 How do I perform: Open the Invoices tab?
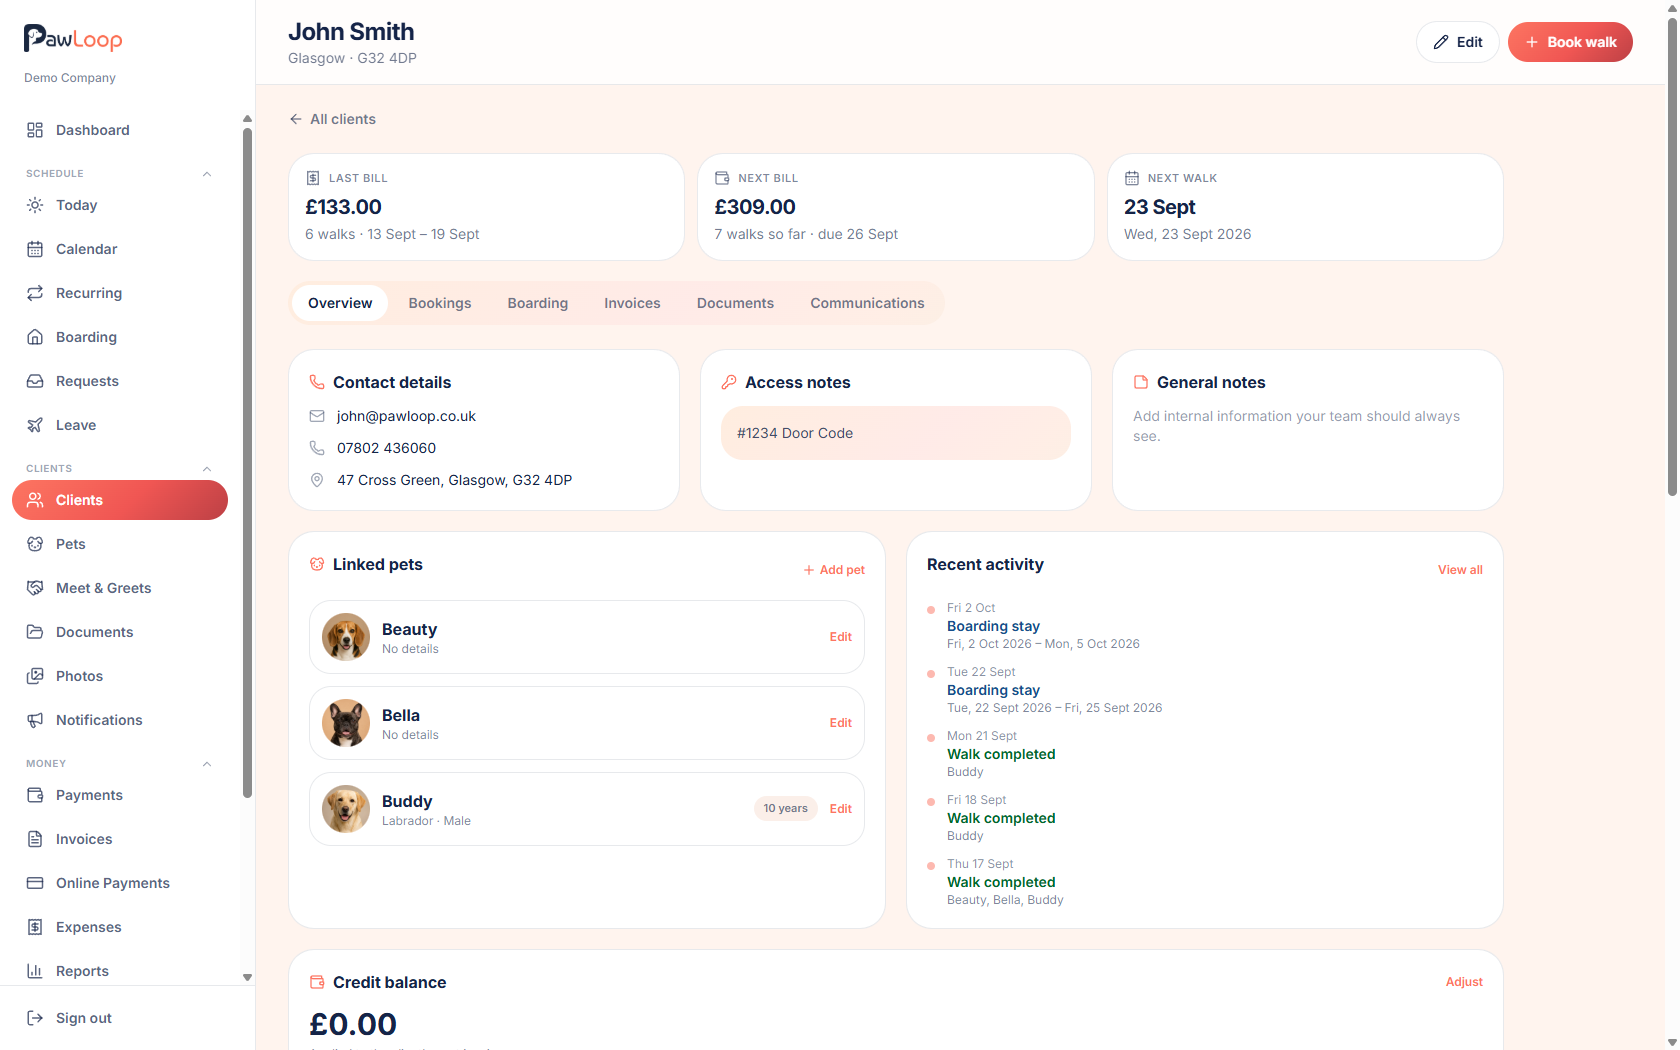632,303
